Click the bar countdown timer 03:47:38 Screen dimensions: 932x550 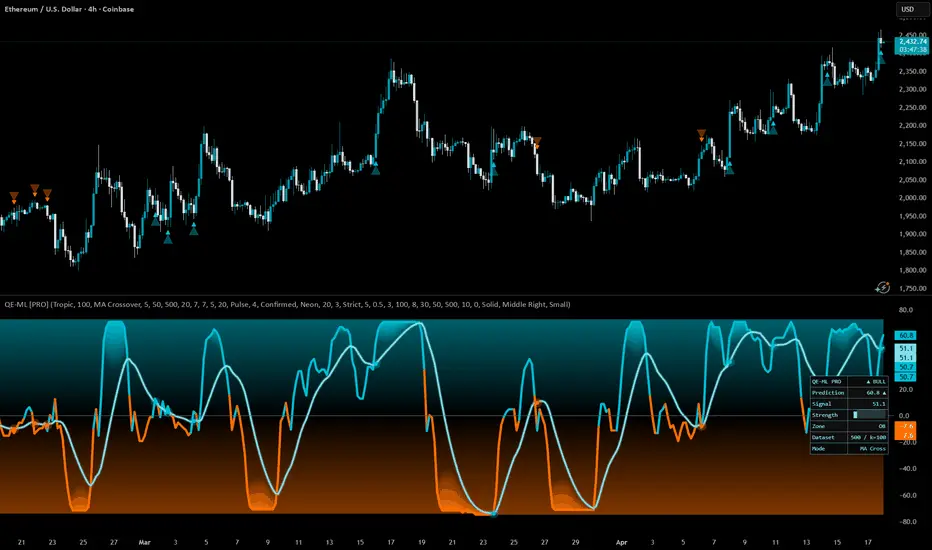pos(913,50)
